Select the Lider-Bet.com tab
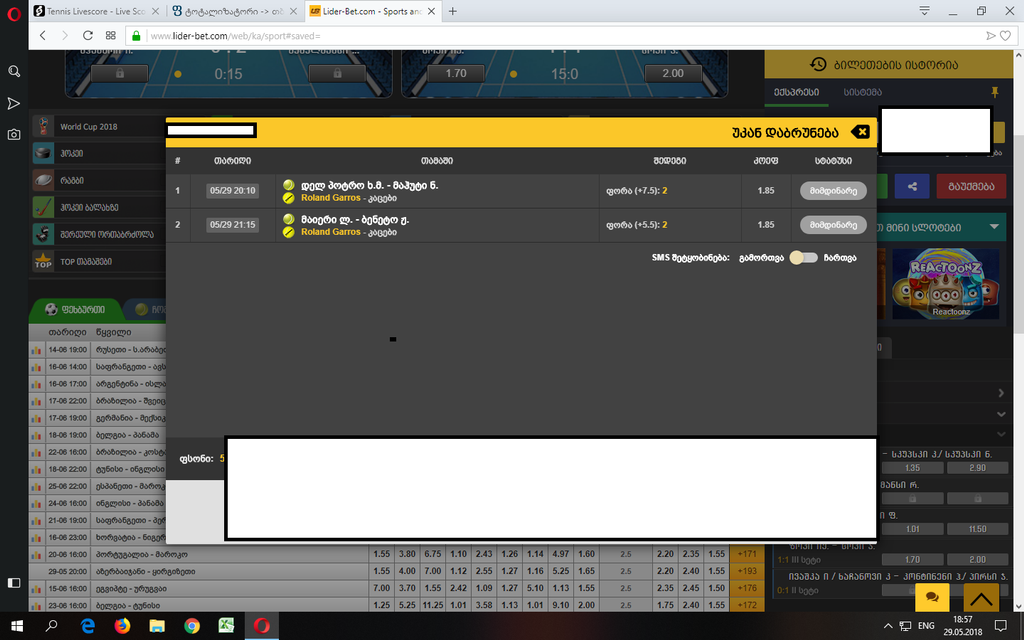 (372, 11)
